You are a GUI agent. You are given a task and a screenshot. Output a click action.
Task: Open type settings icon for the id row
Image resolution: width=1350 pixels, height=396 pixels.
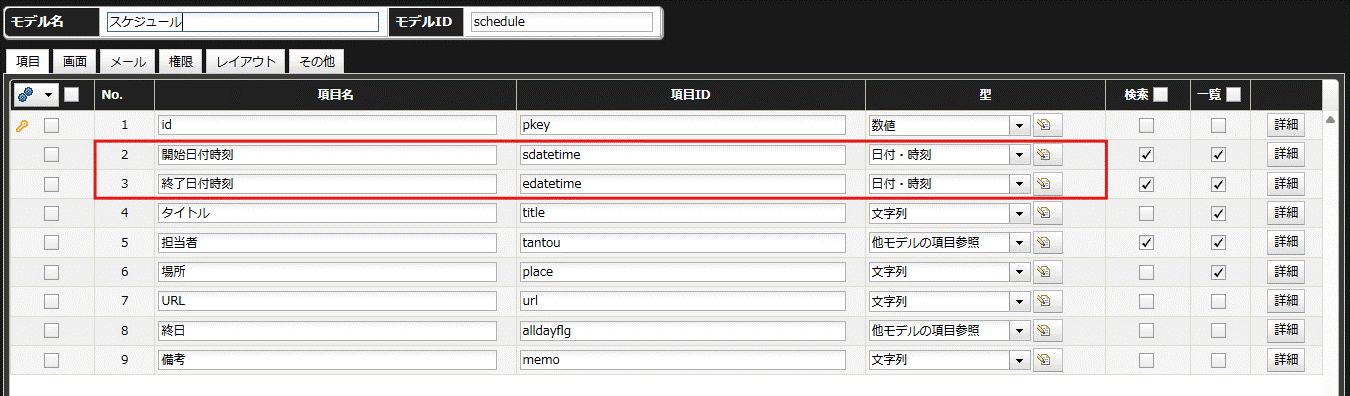[1047, 125]
